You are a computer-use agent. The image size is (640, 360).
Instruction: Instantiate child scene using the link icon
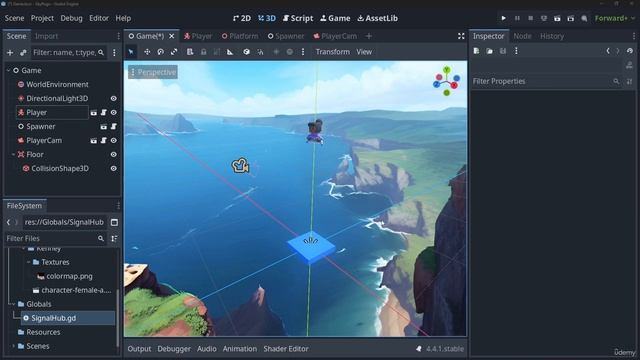tap(23, 52)
